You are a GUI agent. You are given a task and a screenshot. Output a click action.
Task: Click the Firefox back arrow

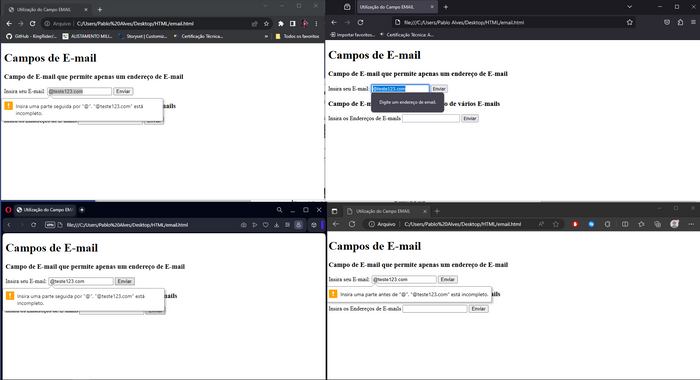pos(334,22)
